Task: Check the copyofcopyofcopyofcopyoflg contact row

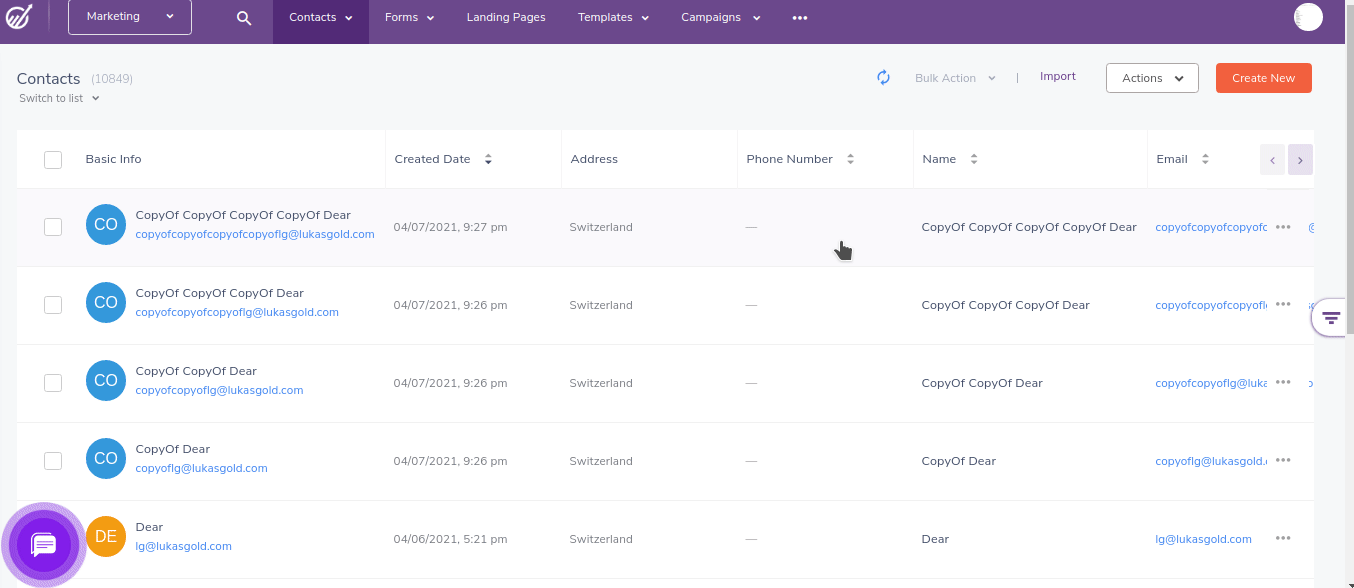Action: [53, 227]
